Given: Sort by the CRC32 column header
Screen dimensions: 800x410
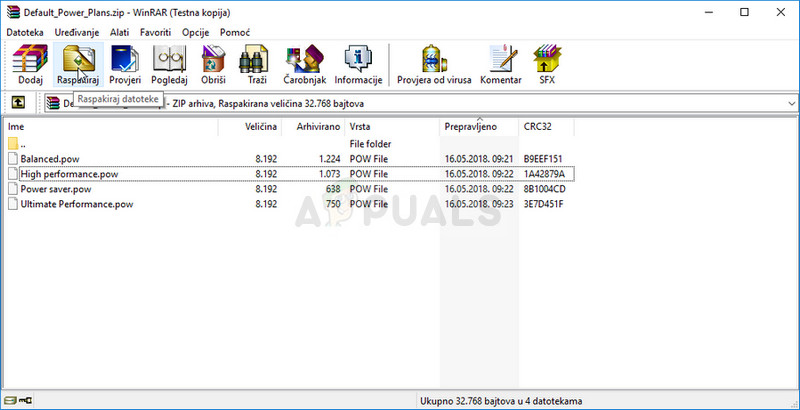Looking at the screenshot, I should point(546,127).
